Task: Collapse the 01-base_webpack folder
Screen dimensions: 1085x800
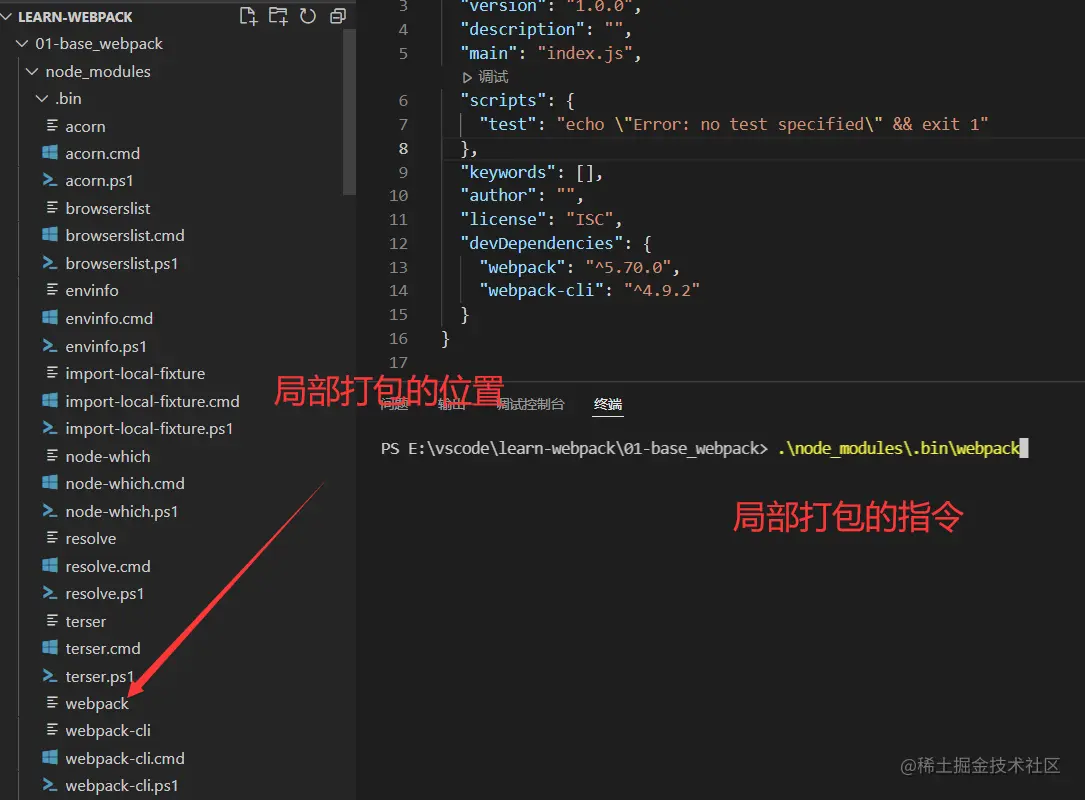Action: click(22, 44)
